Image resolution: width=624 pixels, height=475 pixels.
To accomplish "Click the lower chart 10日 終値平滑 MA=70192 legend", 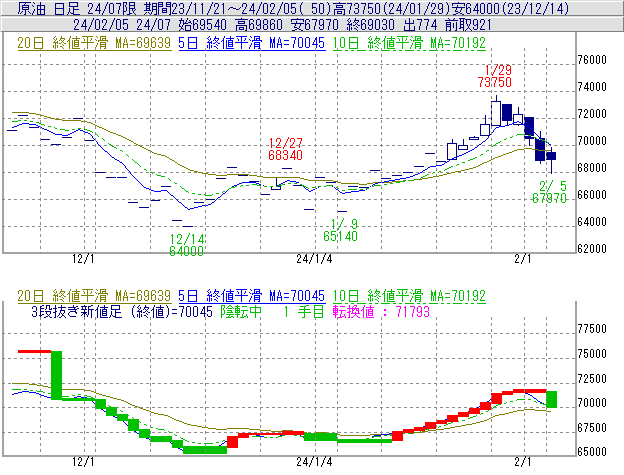I will 409,296.
